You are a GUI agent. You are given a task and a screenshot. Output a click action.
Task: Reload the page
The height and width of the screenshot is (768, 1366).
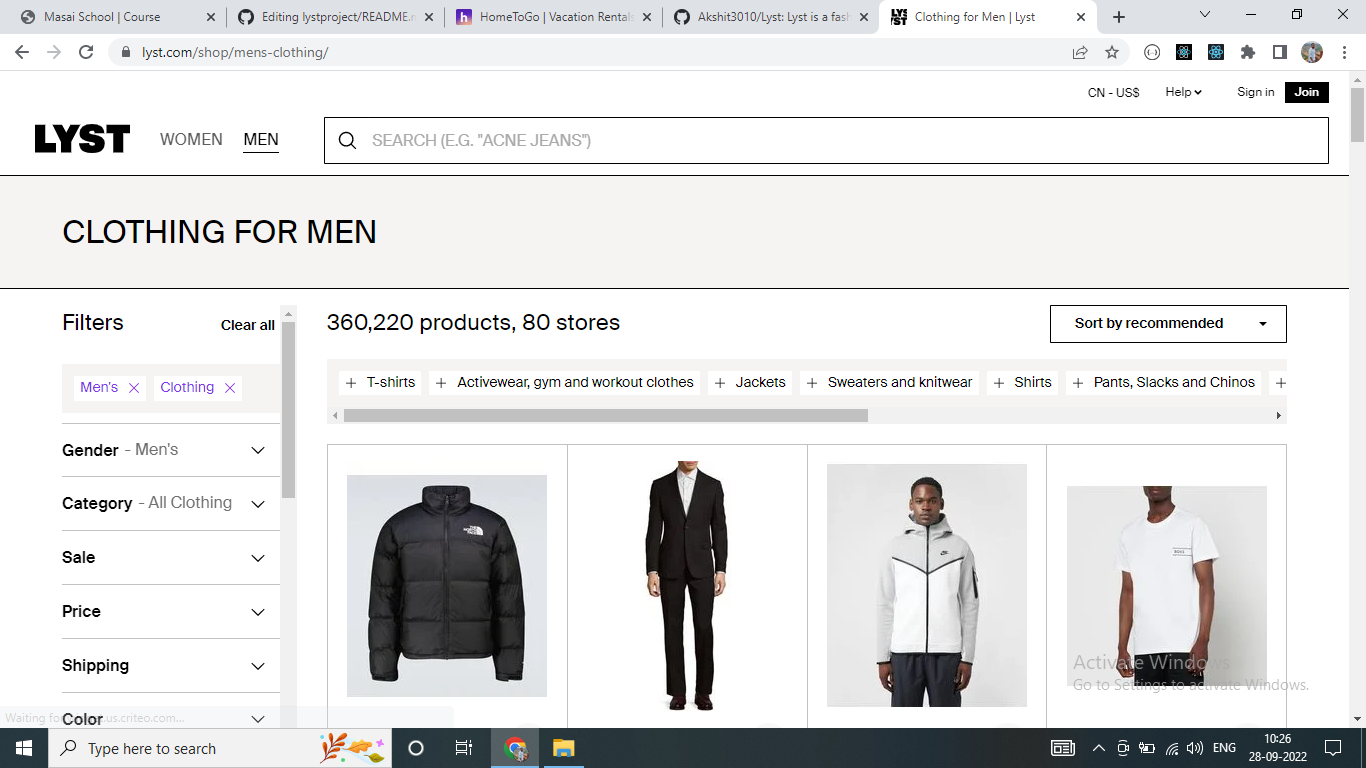click(x=86, y=52)
